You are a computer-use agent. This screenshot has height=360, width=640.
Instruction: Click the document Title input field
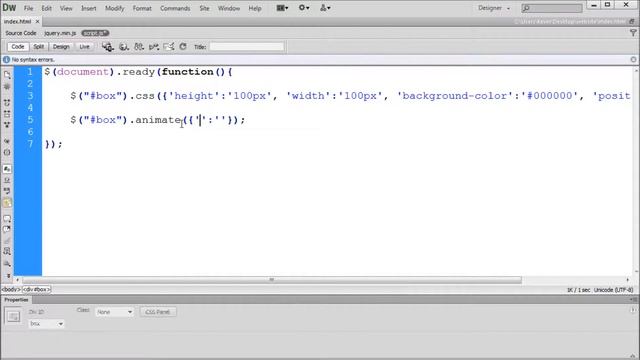247,47
